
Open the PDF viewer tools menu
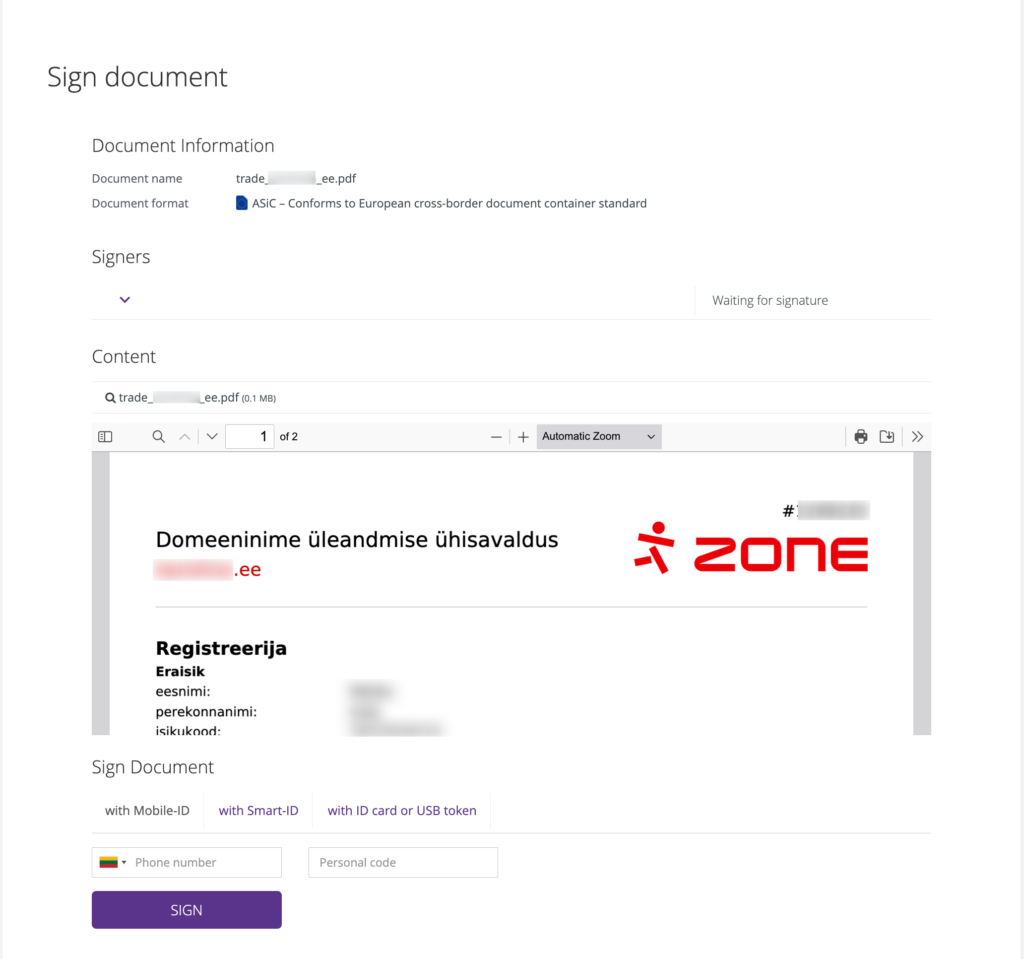[x=917, y=437]
